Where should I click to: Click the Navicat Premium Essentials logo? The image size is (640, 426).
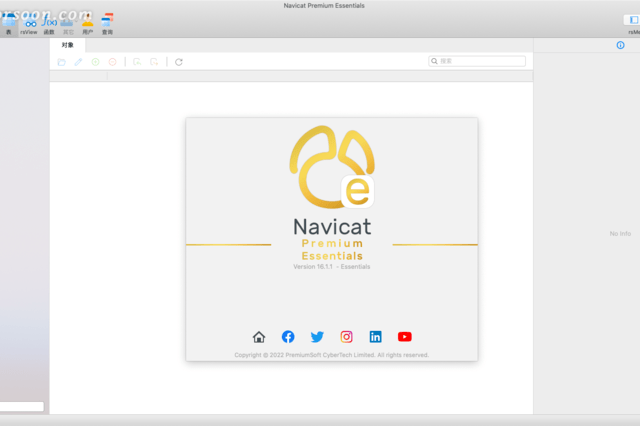[x=332, y=167]
